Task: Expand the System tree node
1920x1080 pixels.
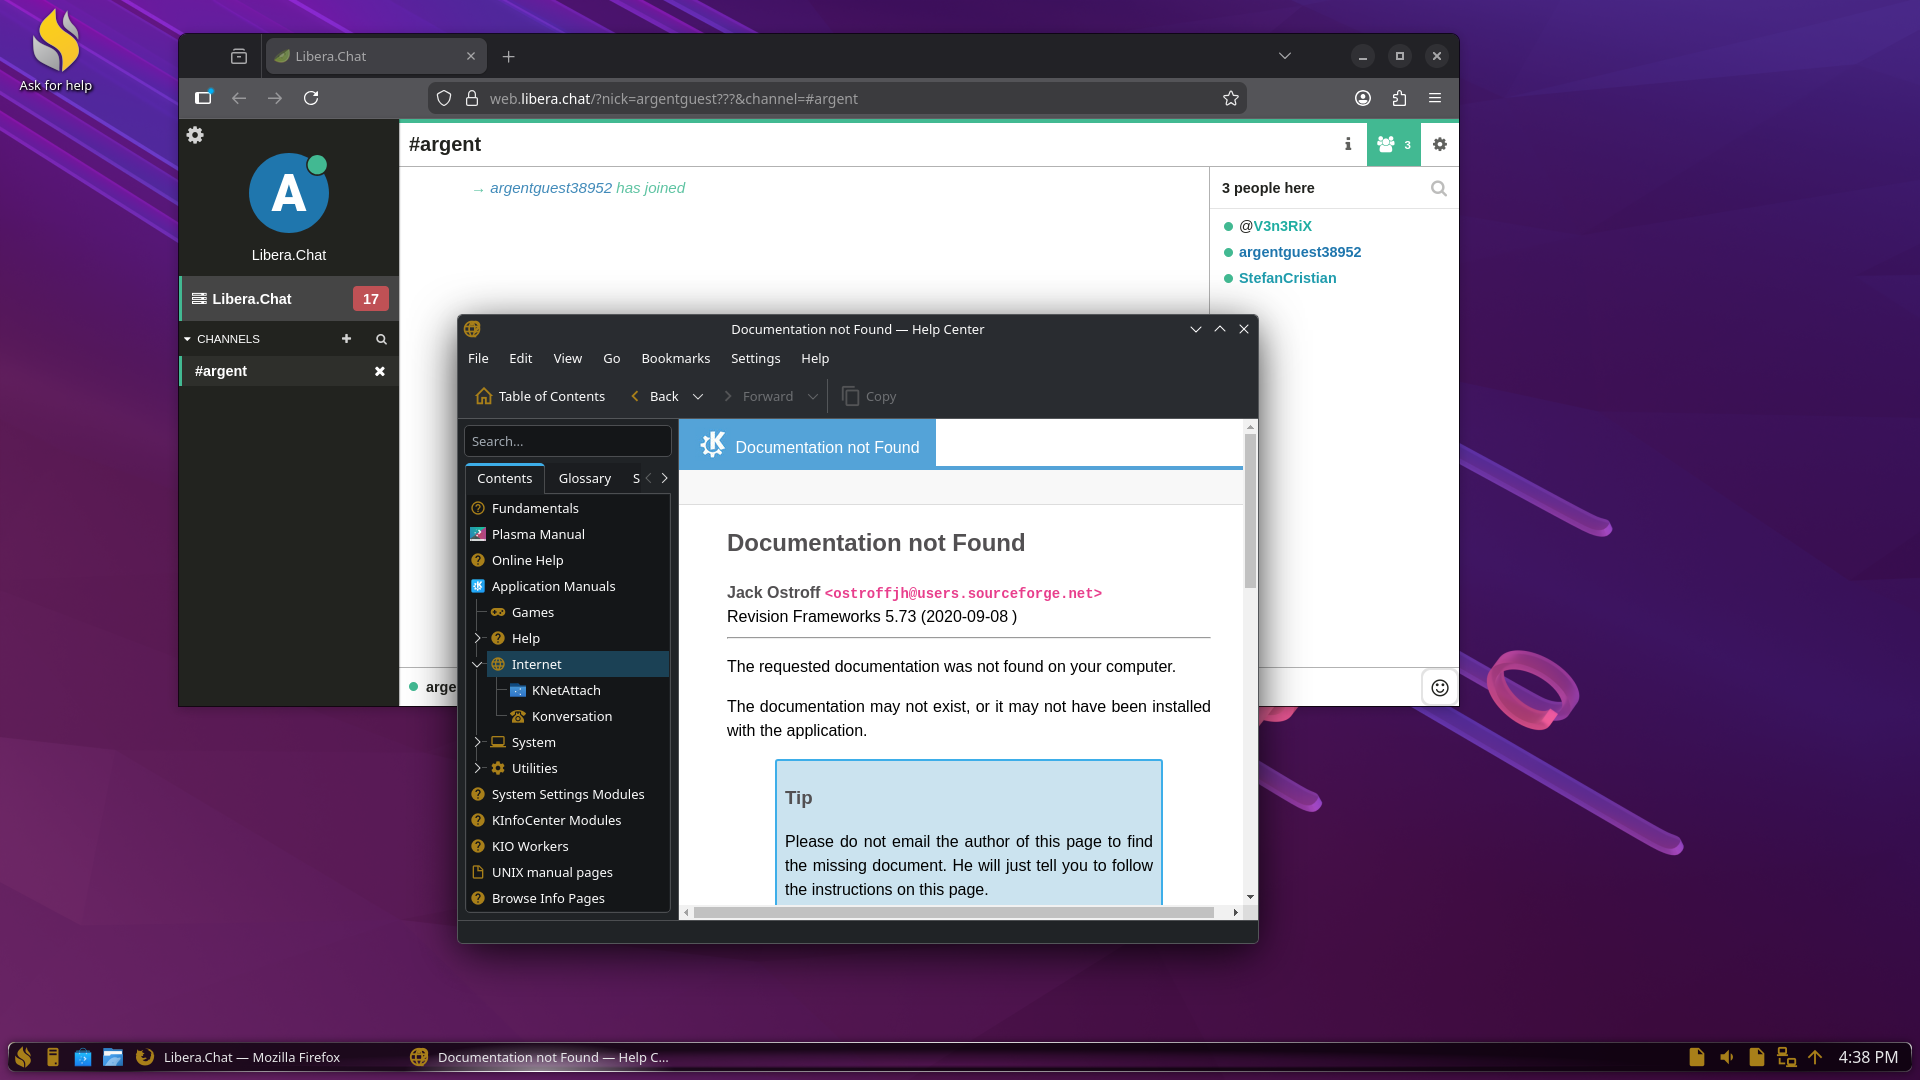Action: pyautogui.click(x=477, y=742)
